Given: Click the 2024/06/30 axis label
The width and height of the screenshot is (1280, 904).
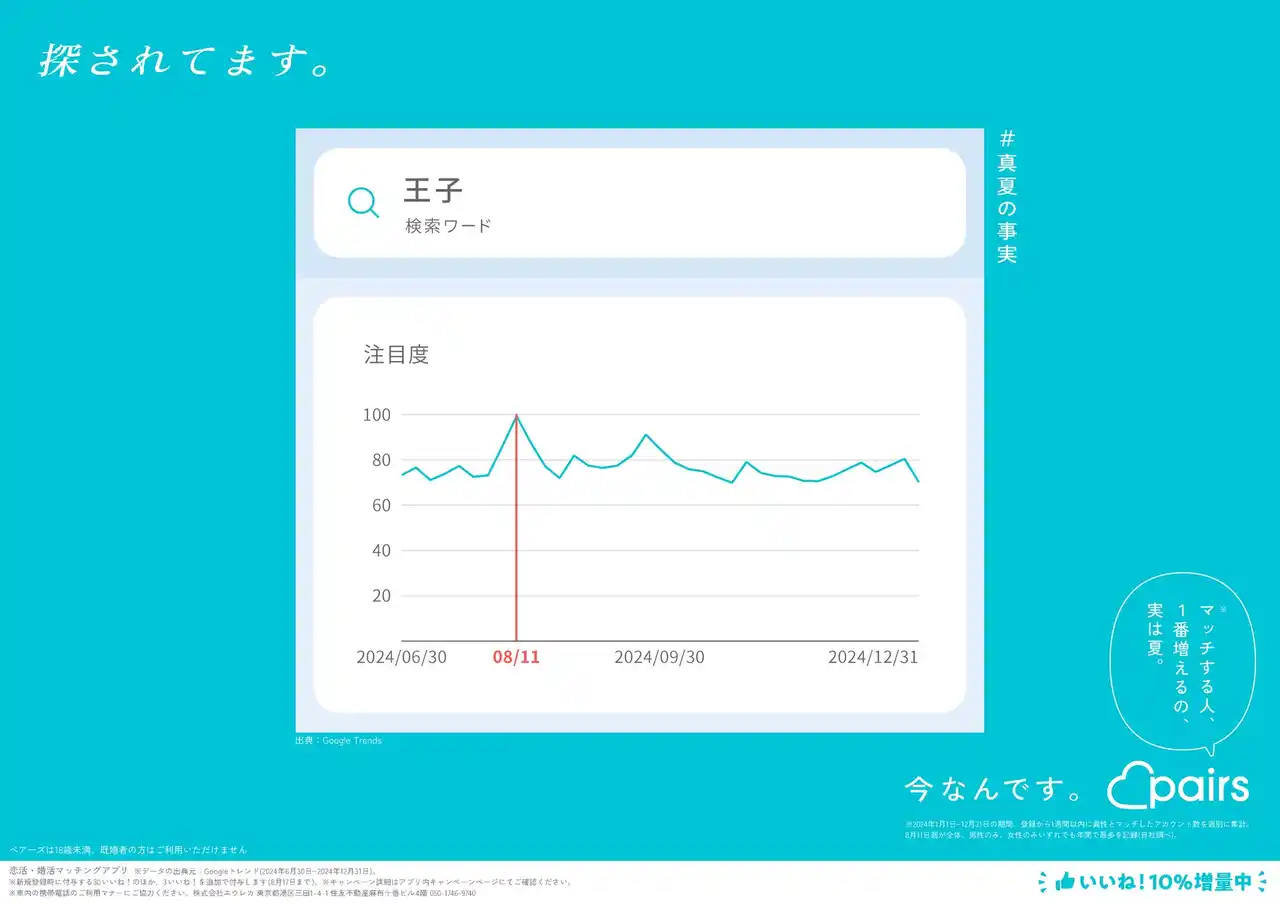Looking at the screenshot, I should coord(402,657).
